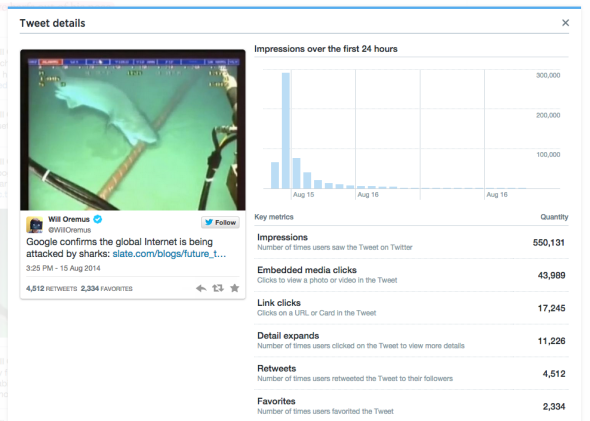This screenshot has width=590, height=421.
Task: Click the Tweet details title
Action: pos(52,23)
